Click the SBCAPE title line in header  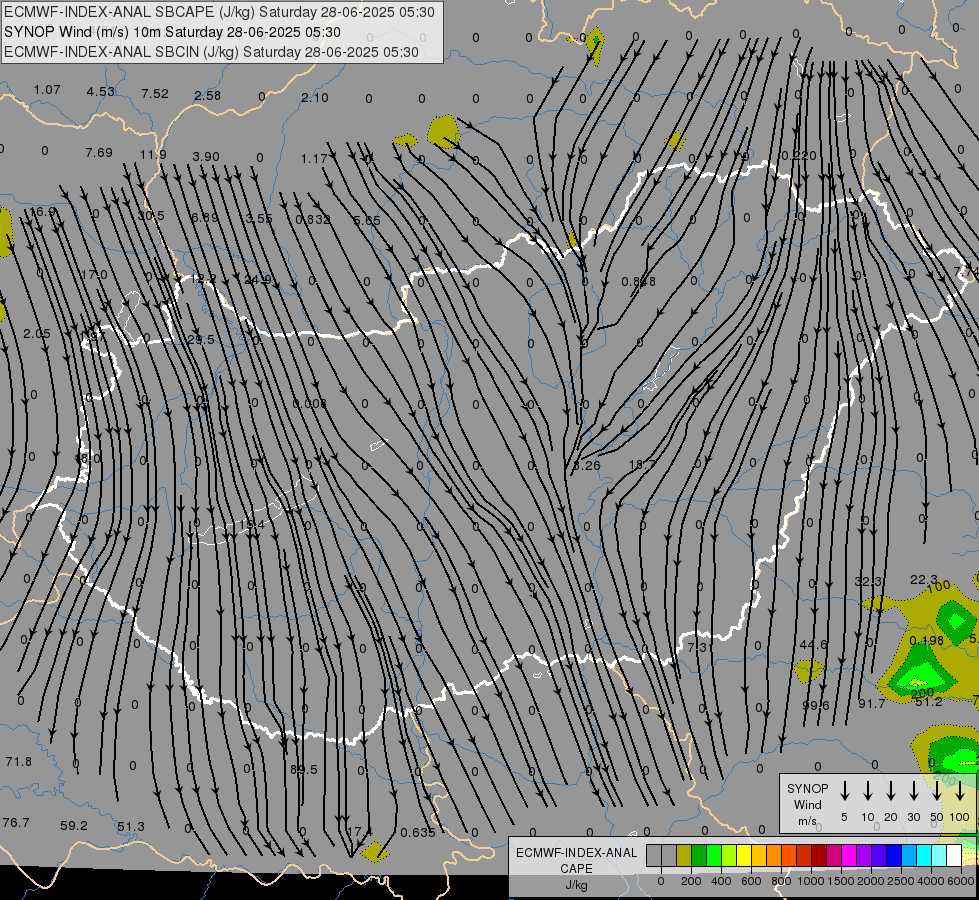point(219,12)
